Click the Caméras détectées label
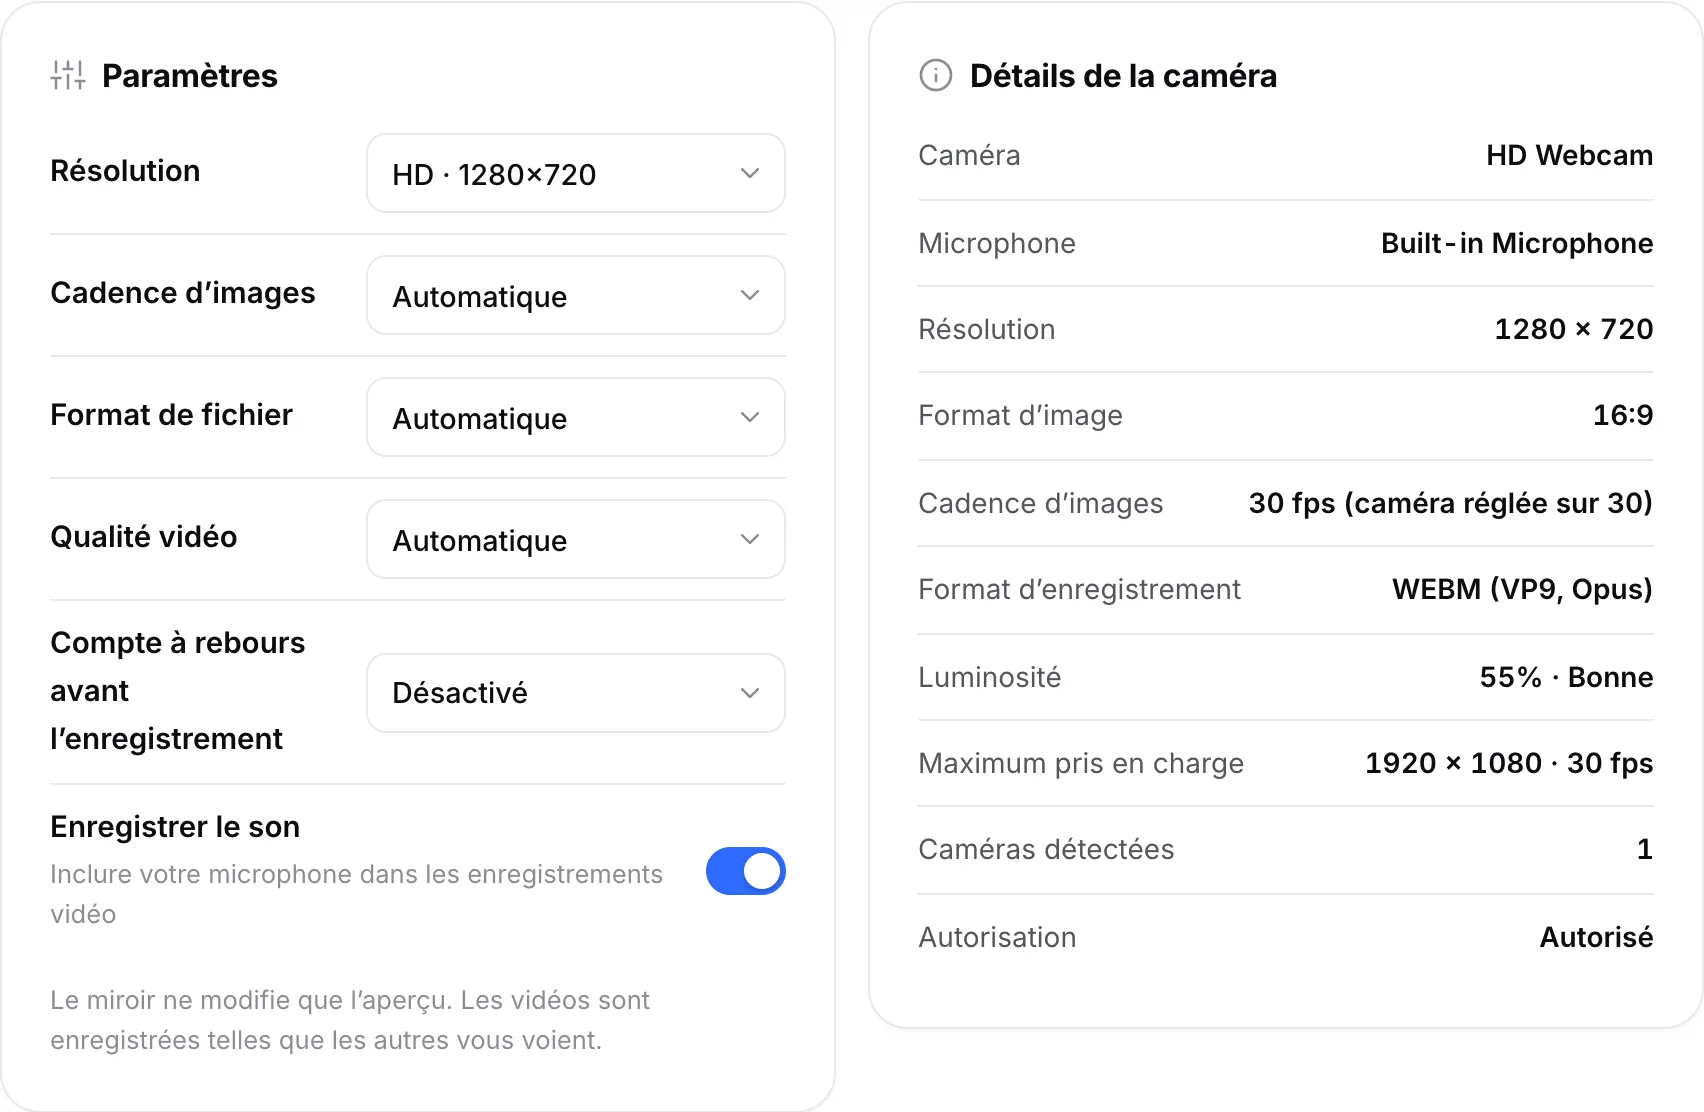 [x=1046, y=849]
